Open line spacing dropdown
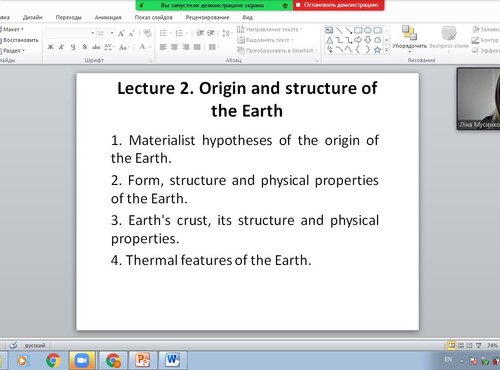The width and height of the screenshot is (500, 370). [x=227, y=33]
